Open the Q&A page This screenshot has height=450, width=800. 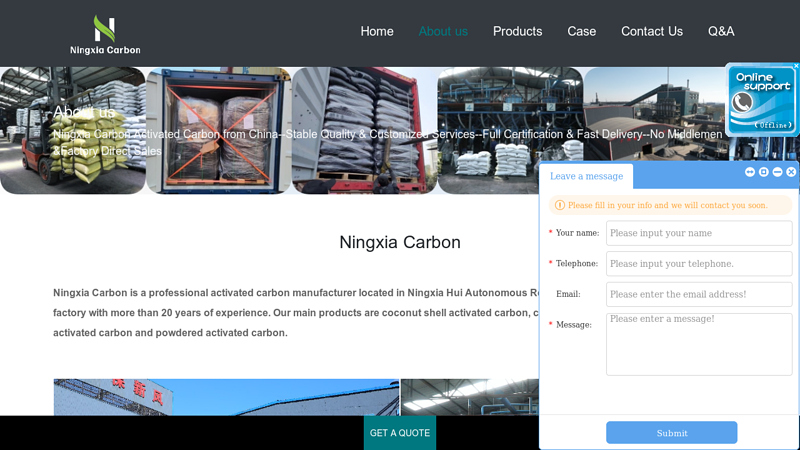(721, 32)
